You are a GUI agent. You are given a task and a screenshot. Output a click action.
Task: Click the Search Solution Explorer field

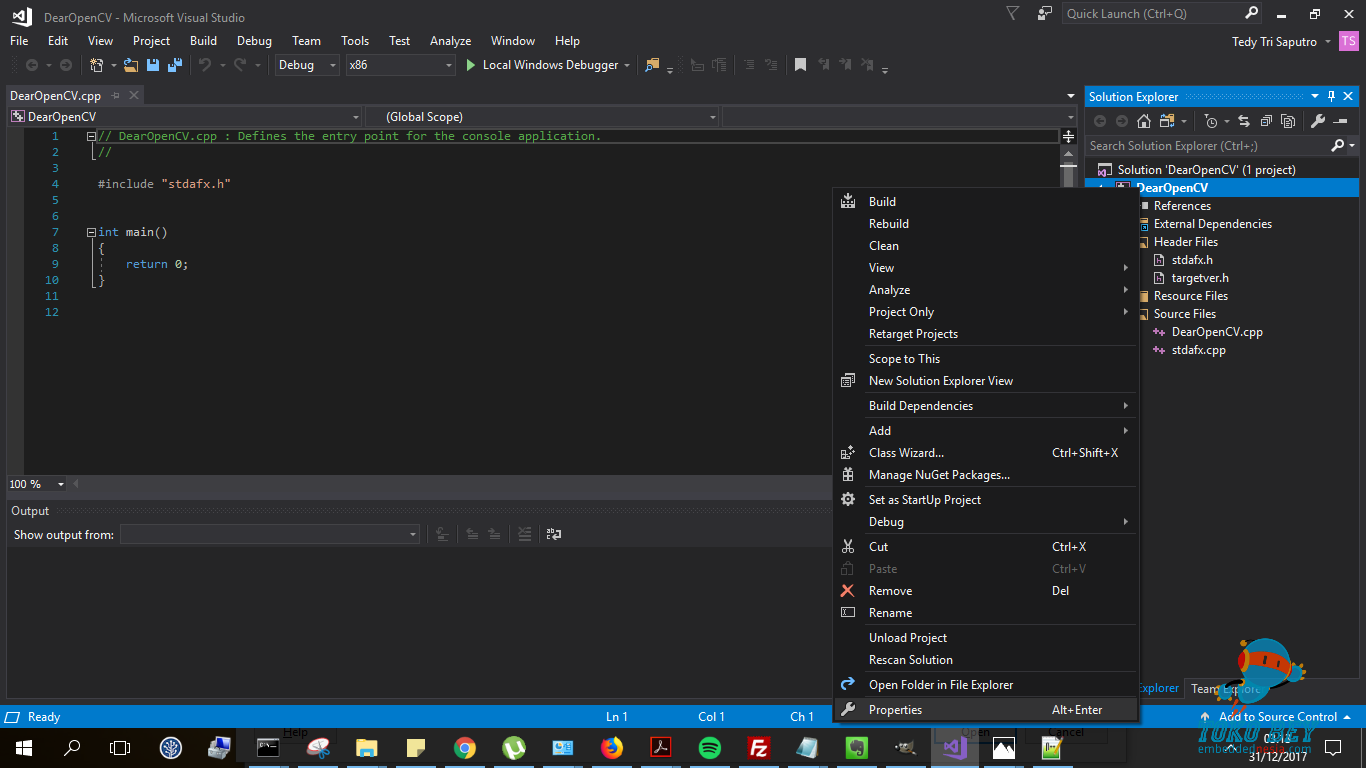[x=1210, y=146]
